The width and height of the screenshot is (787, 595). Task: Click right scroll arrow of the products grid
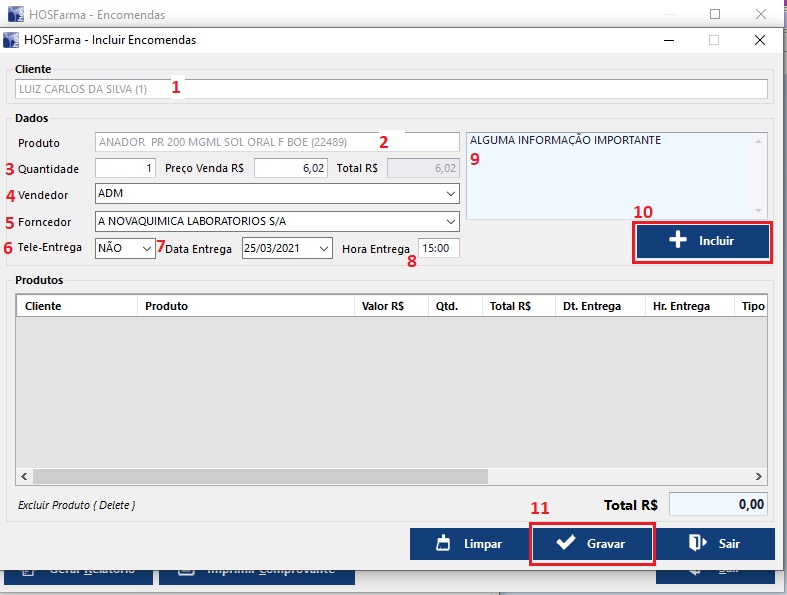coord(759,477)
